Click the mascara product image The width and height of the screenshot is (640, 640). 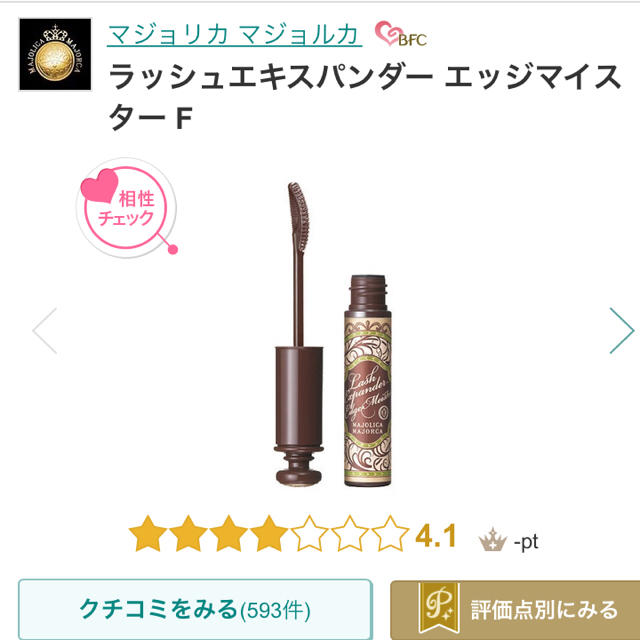[x=333, y=335]
